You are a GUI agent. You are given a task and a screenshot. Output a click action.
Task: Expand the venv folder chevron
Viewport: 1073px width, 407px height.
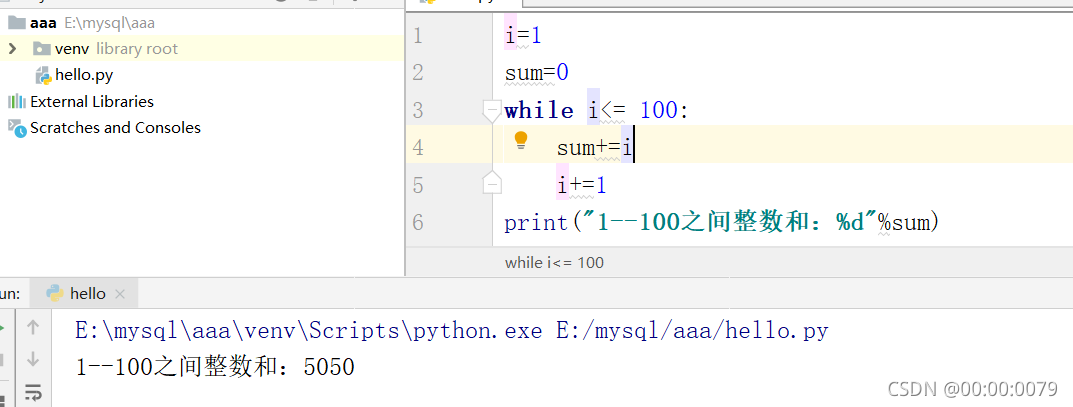(12, 49)
